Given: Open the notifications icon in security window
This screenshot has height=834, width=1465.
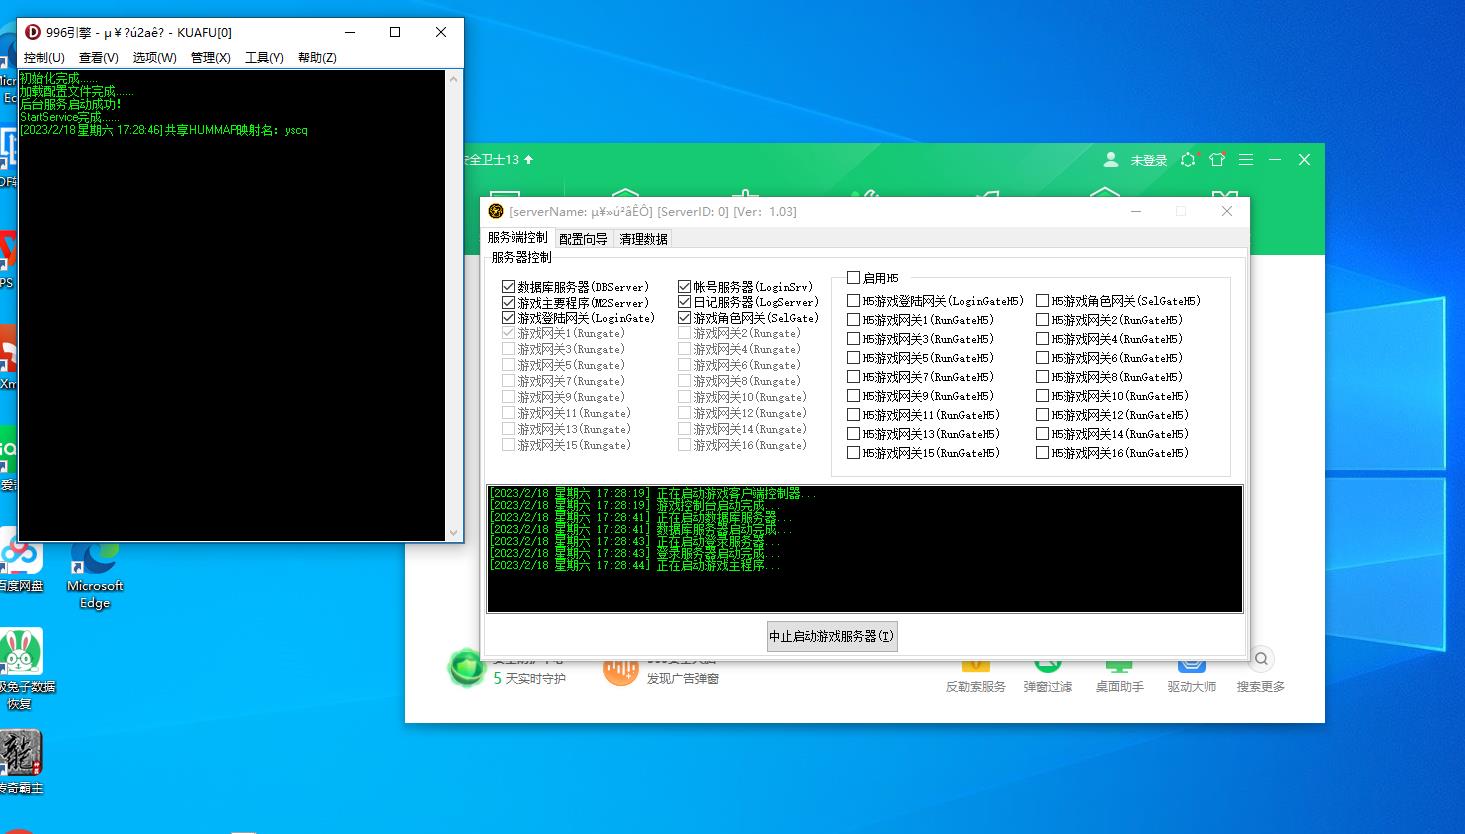Looking at the screenshot, I should point(1188,160).
